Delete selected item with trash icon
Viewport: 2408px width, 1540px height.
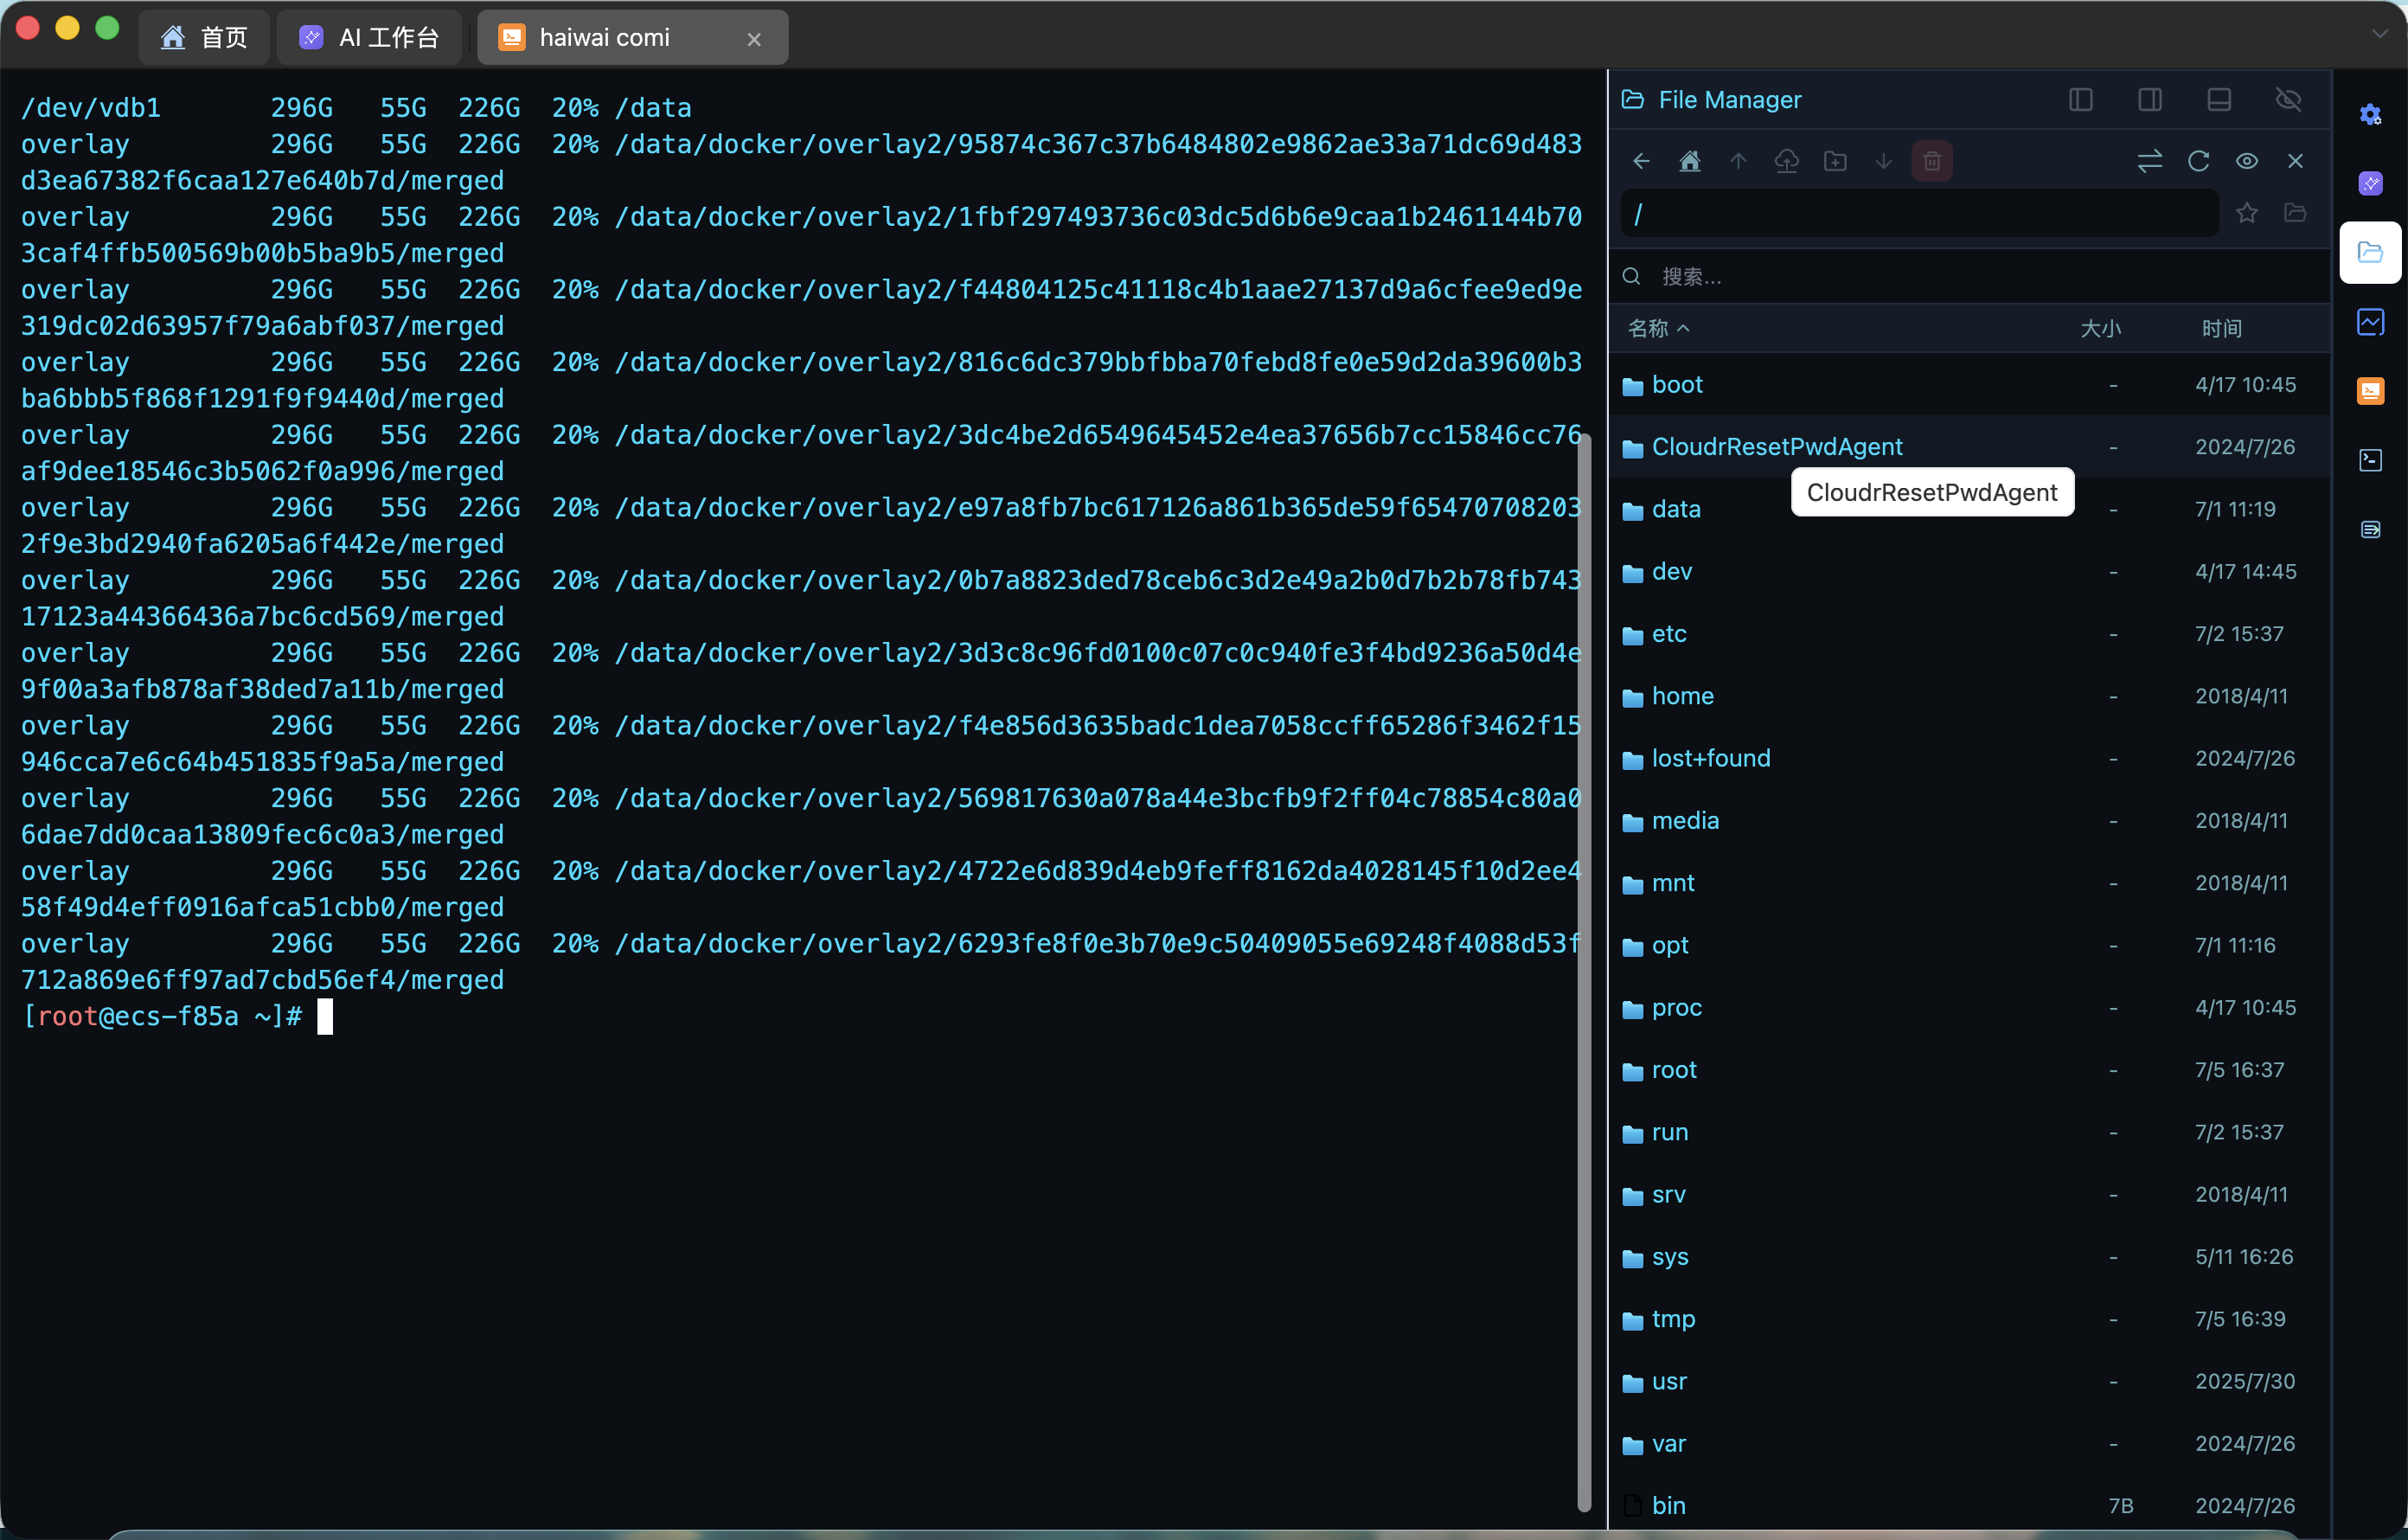1932,161
